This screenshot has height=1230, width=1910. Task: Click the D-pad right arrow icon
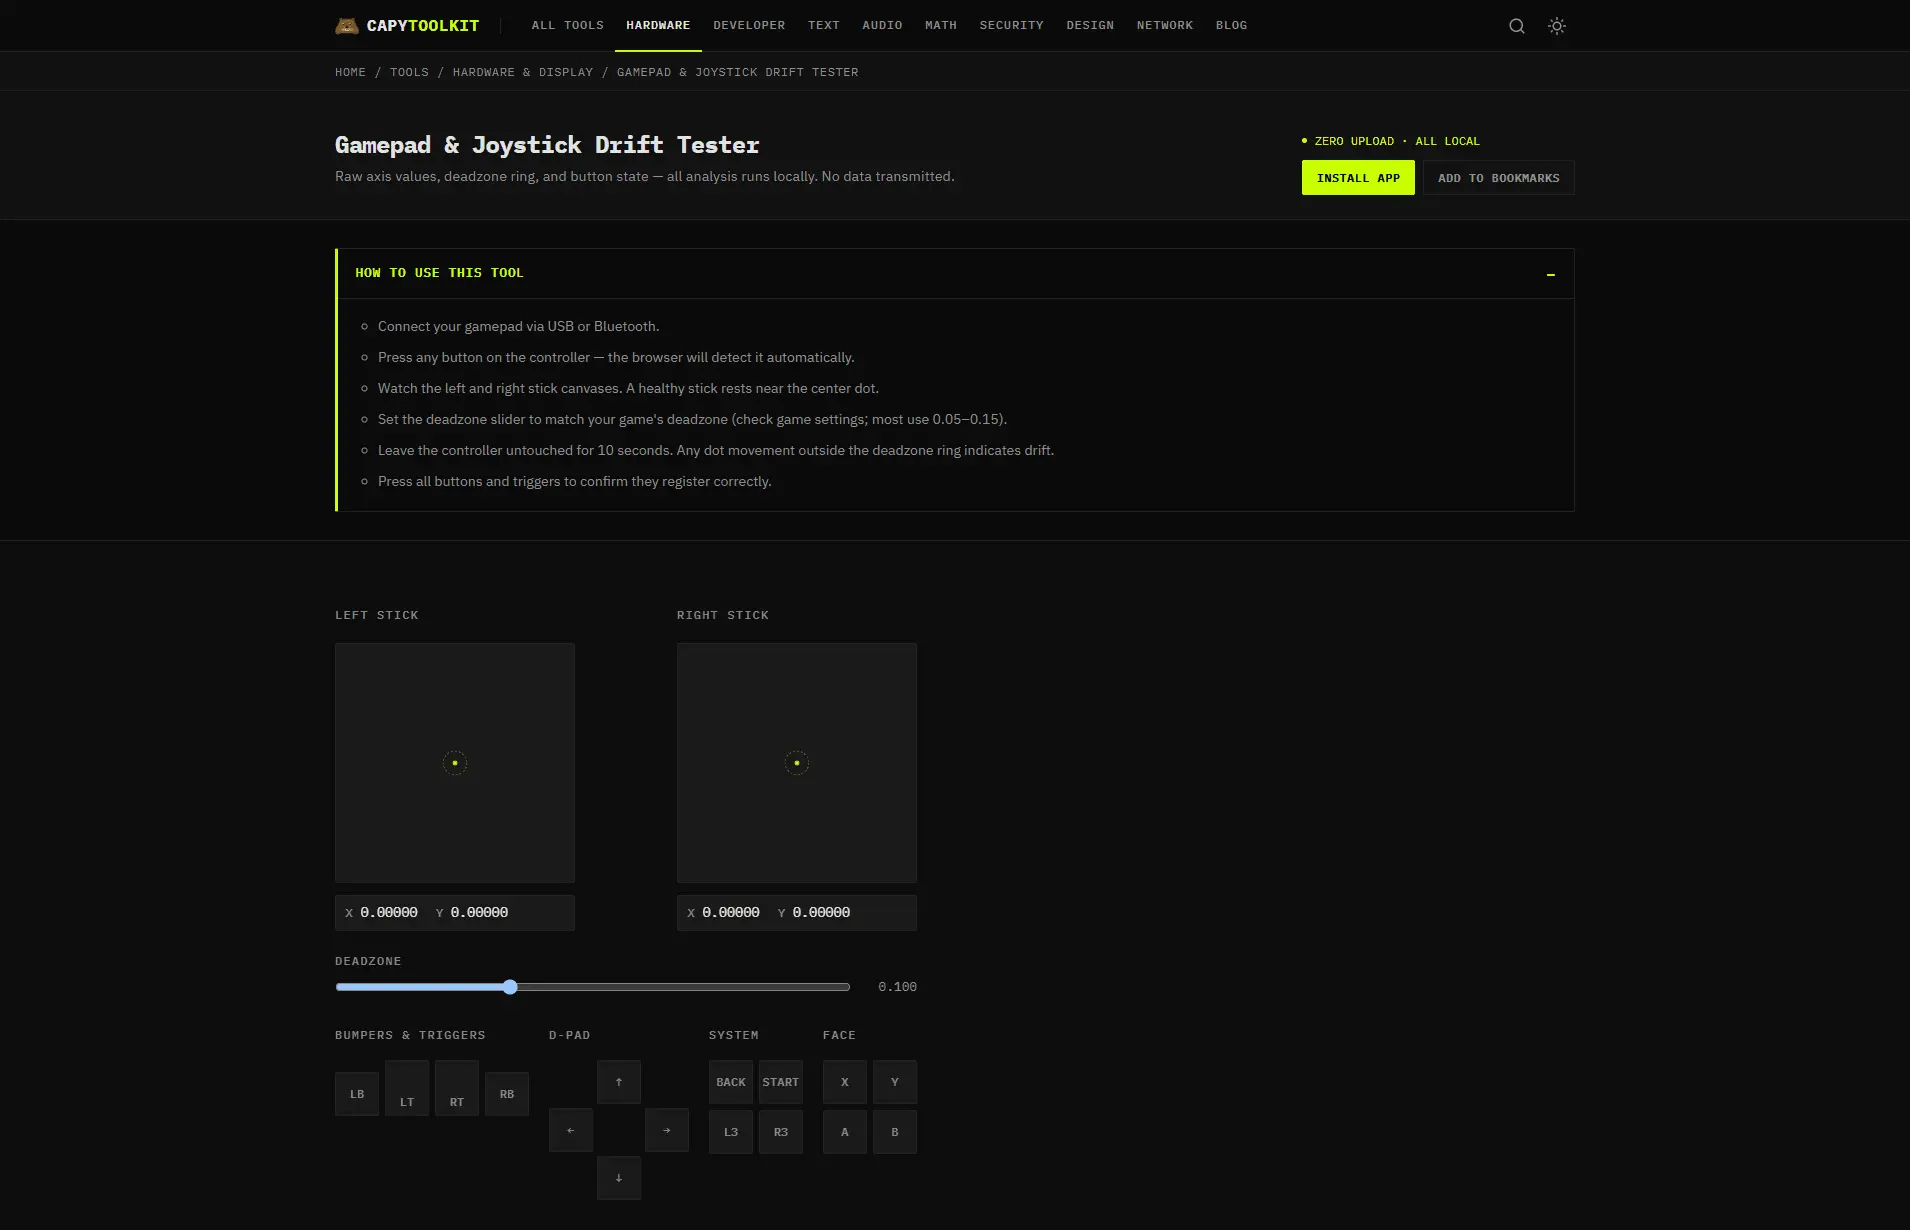pos(667,1130)
